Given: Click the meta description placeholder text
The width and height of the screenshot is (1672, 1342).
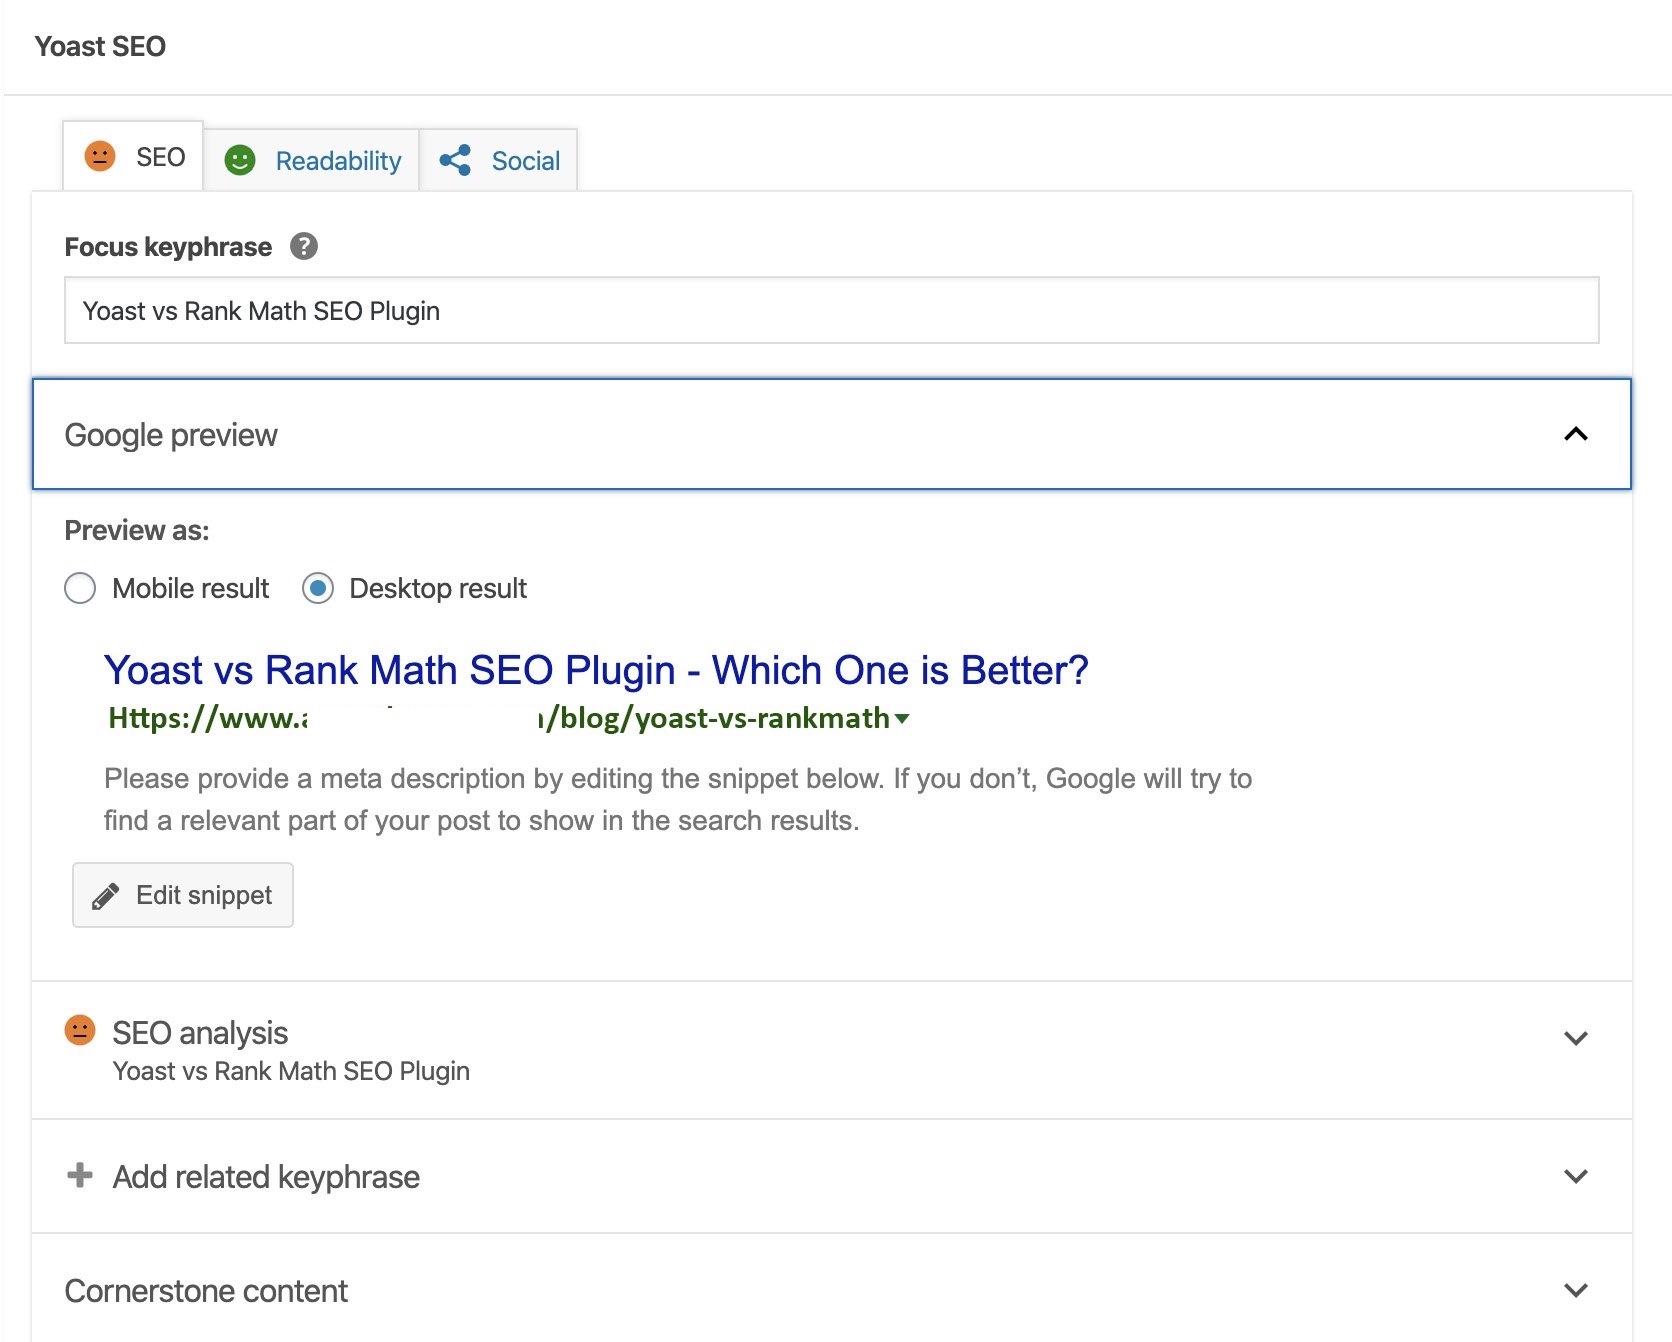Looking at the screenshot, I should coord(678,799).
